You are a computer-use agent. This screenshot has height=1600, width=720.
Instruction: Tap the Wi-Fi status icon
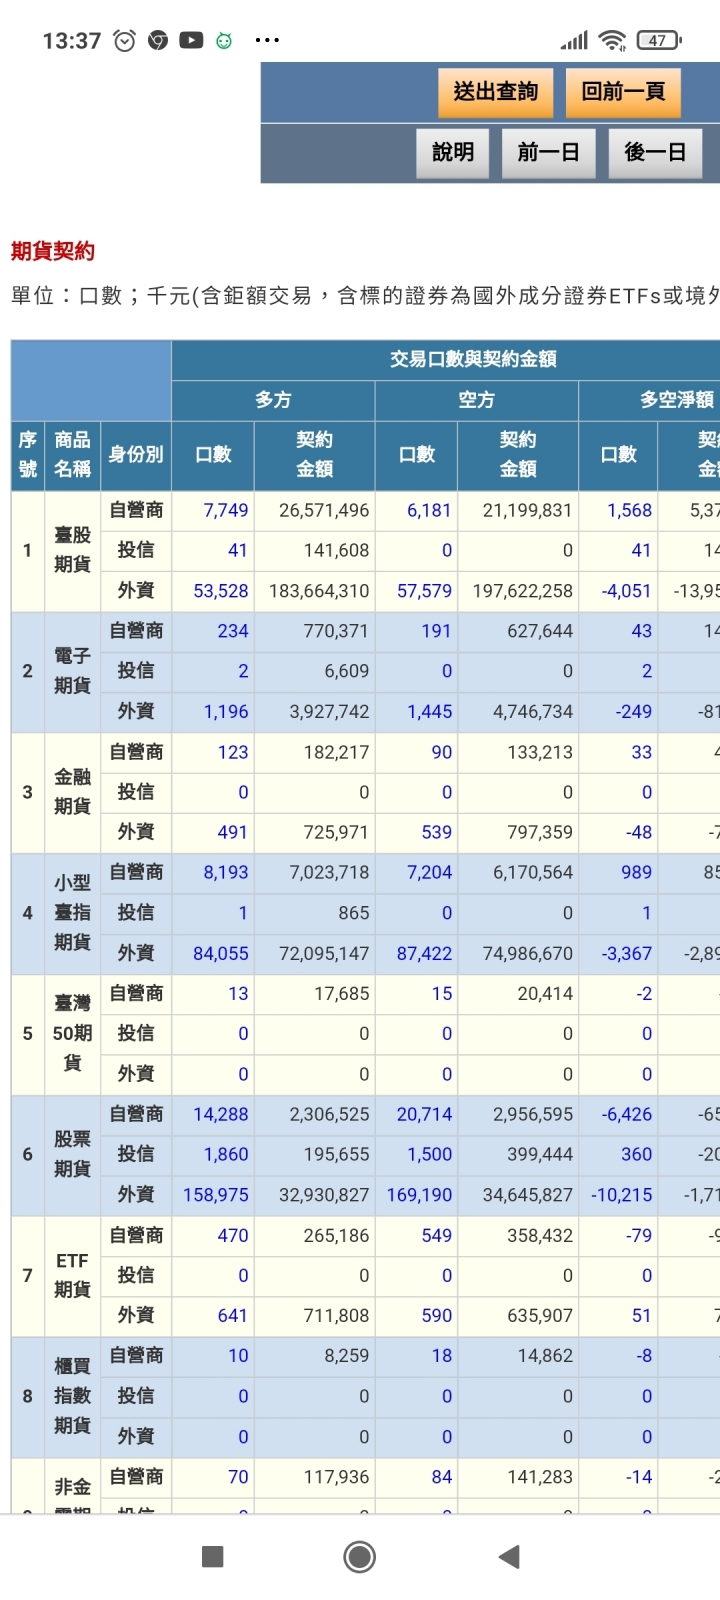[612, 41]
